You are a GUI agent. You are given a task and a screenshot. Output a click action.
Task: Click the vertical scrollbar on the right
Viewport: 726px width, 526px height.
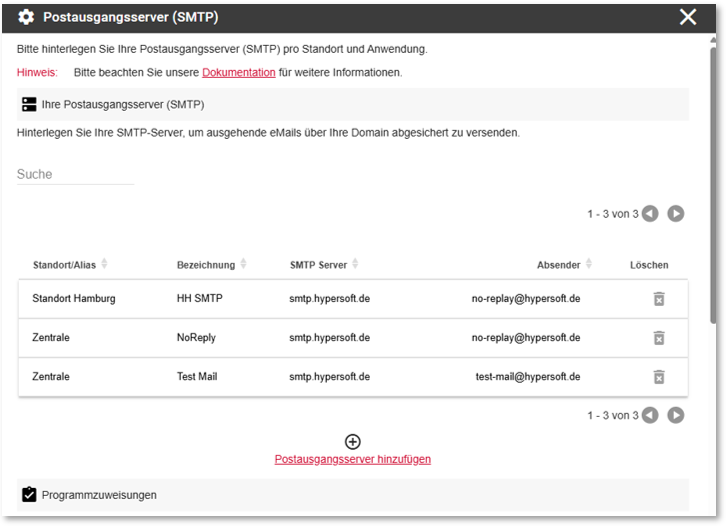coord(713,185)
